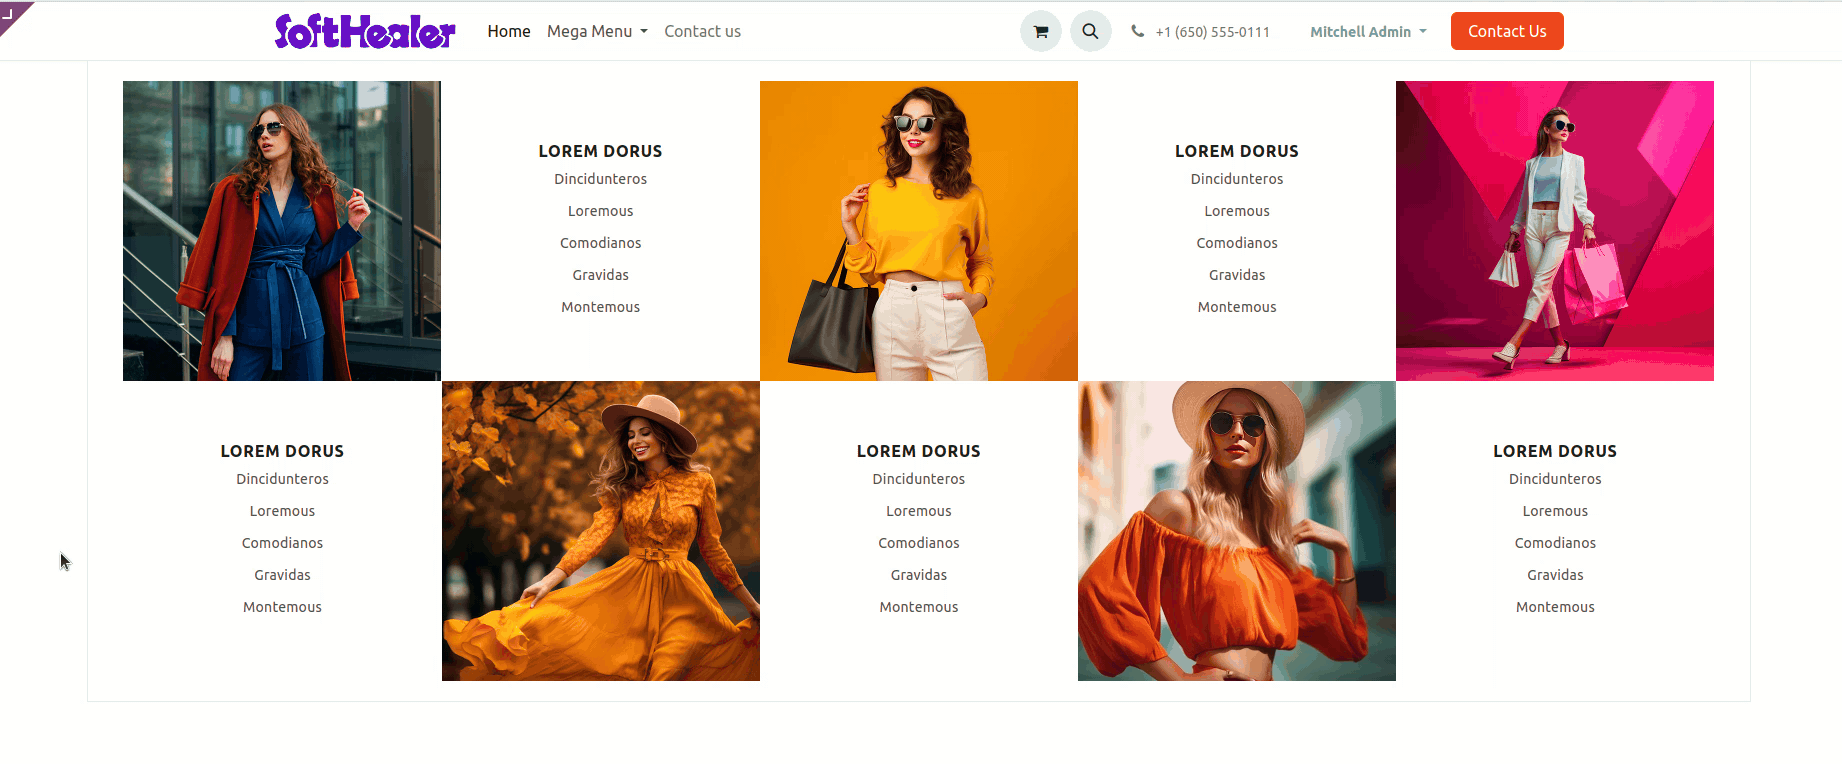Click LOREM DORUS heading right of red coat photo
The image size is (1842, 764).
pyautogui.click(x=600, y=151)
